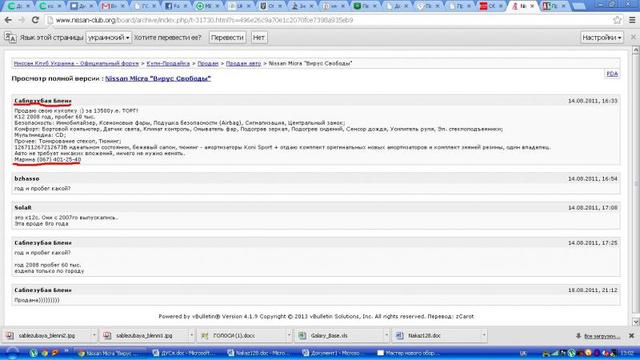Viewport: 640px width, 360px height.
Task: Click the last post's text Продана
Action: click(x=37, y=300)
